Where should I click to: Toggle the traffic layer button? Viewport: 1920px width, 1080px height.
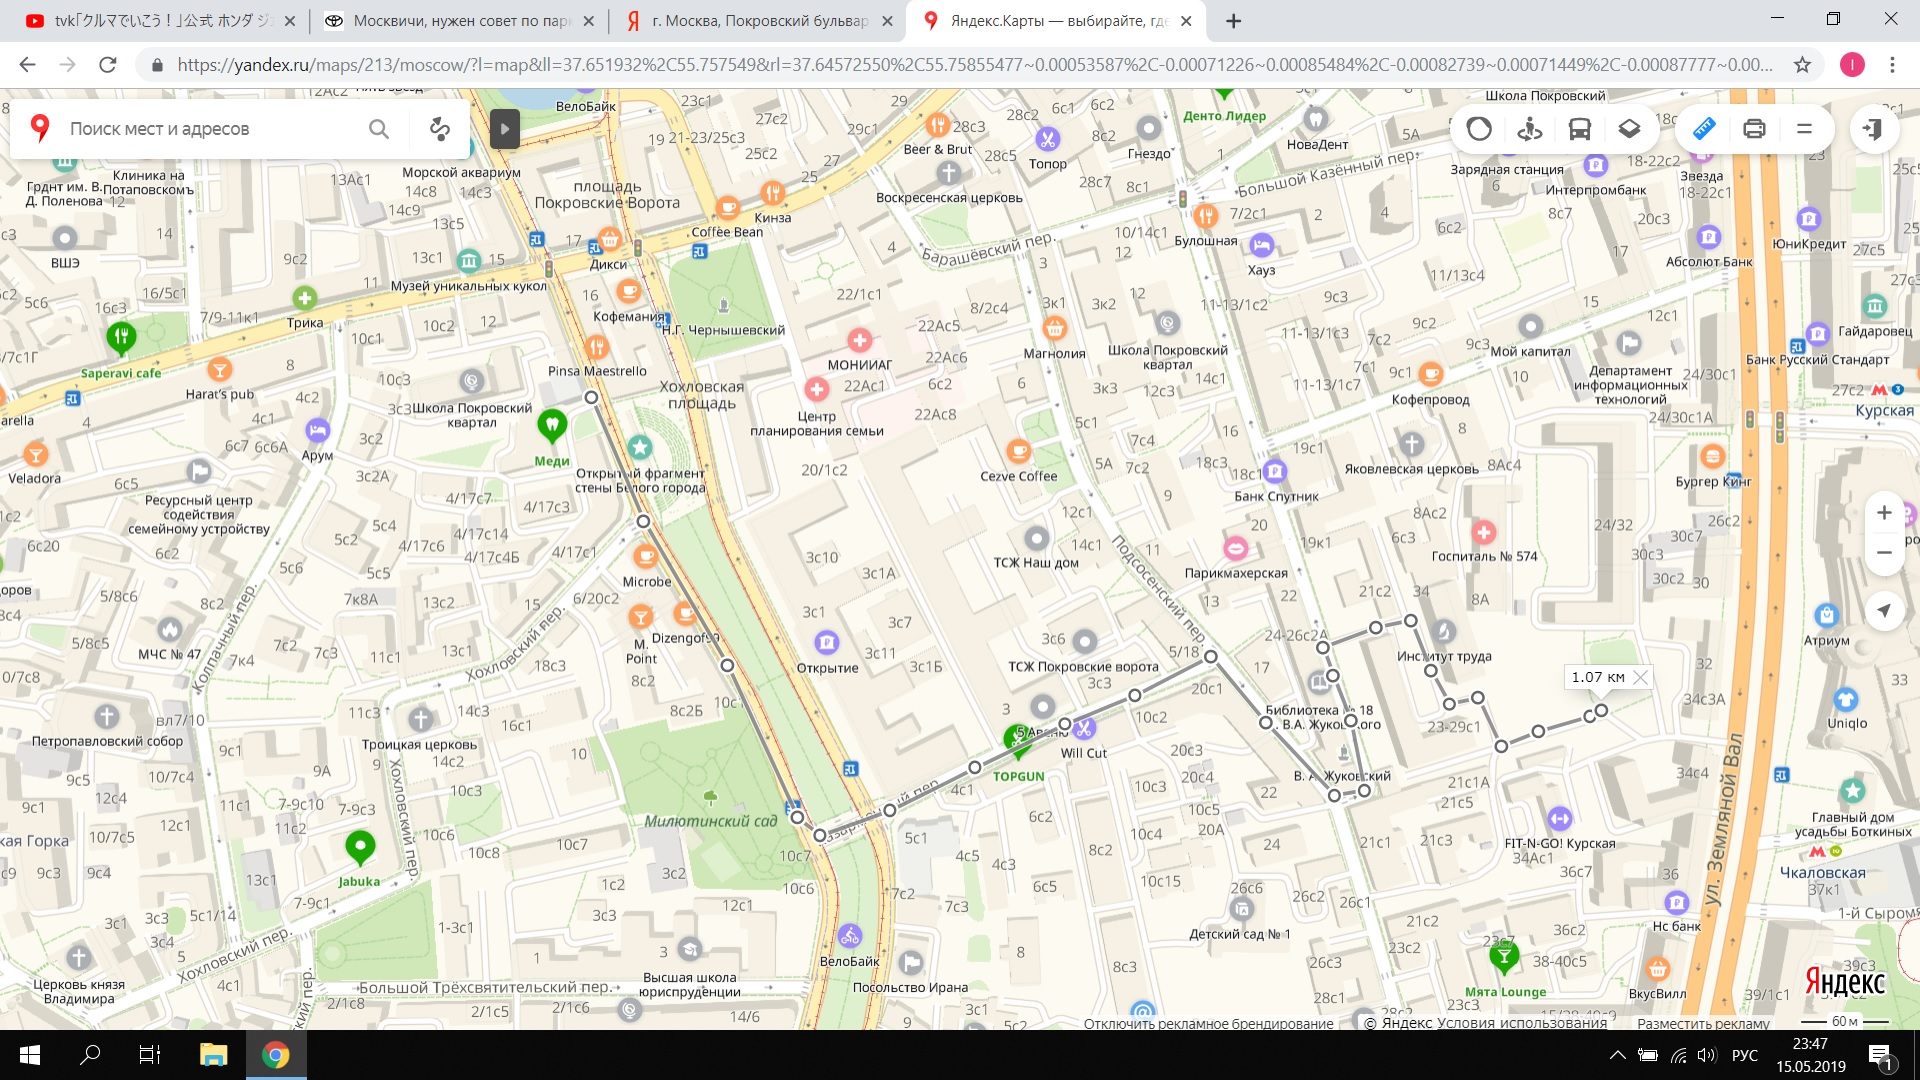click(x=1479, y=128)
